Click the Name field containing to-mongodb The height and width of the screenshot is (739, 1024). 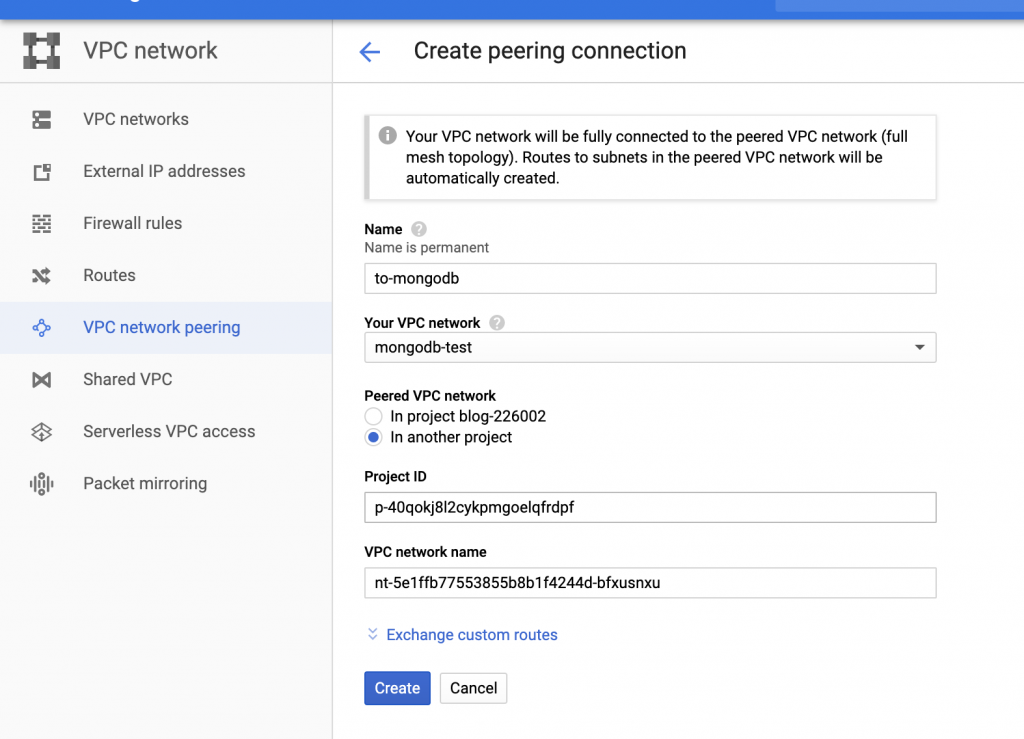click(650, 279)
